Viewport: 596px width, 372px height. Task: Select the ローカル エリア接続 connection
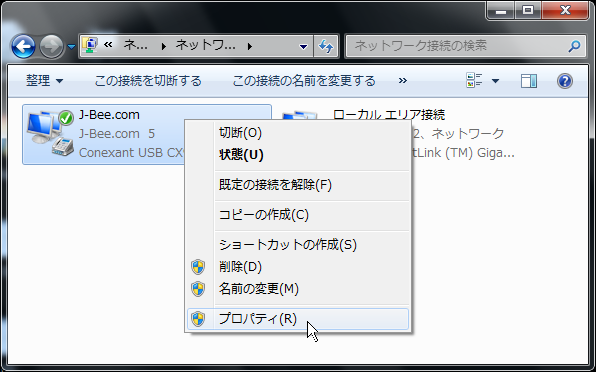point(389,114)
